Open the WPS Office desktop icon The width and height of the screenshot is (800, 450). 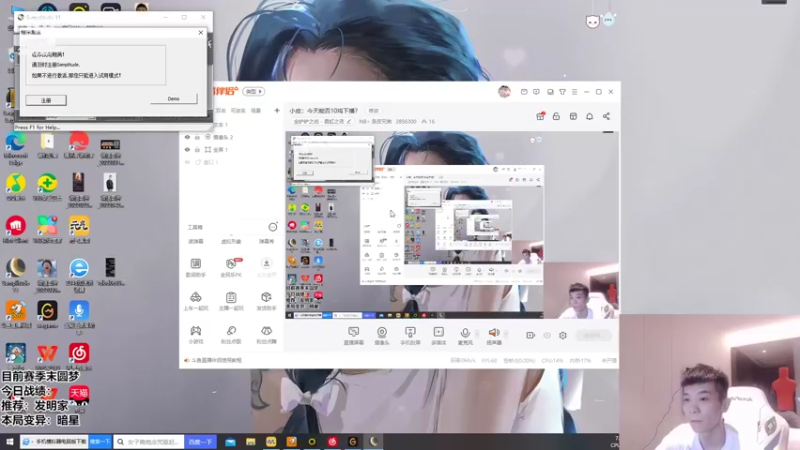[x=47, y=357]
